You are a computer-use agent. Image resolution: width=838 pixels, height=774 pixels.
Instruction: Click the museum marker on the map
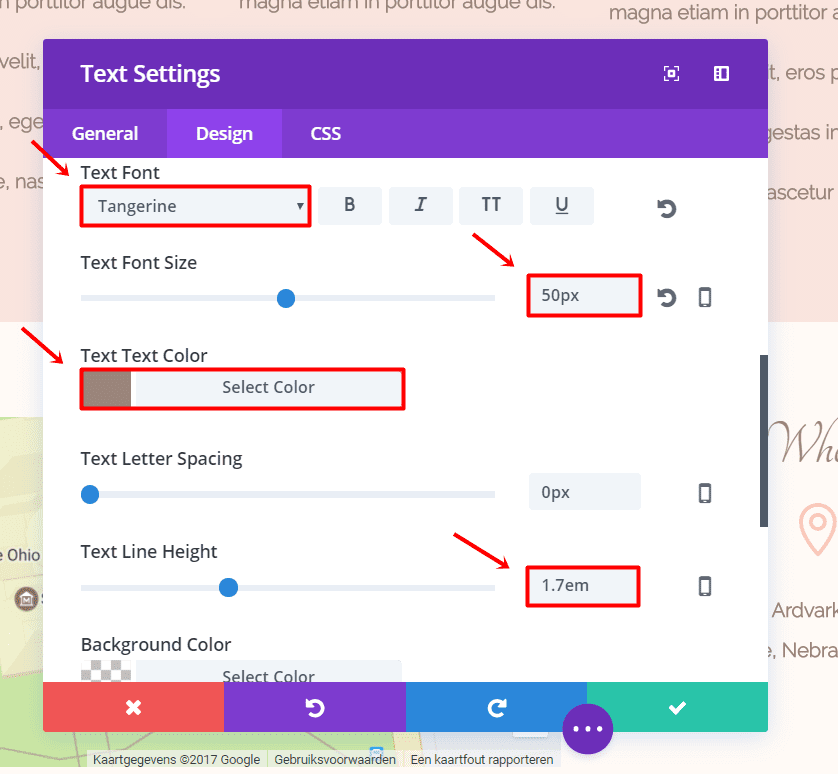[x=26, y=599]
